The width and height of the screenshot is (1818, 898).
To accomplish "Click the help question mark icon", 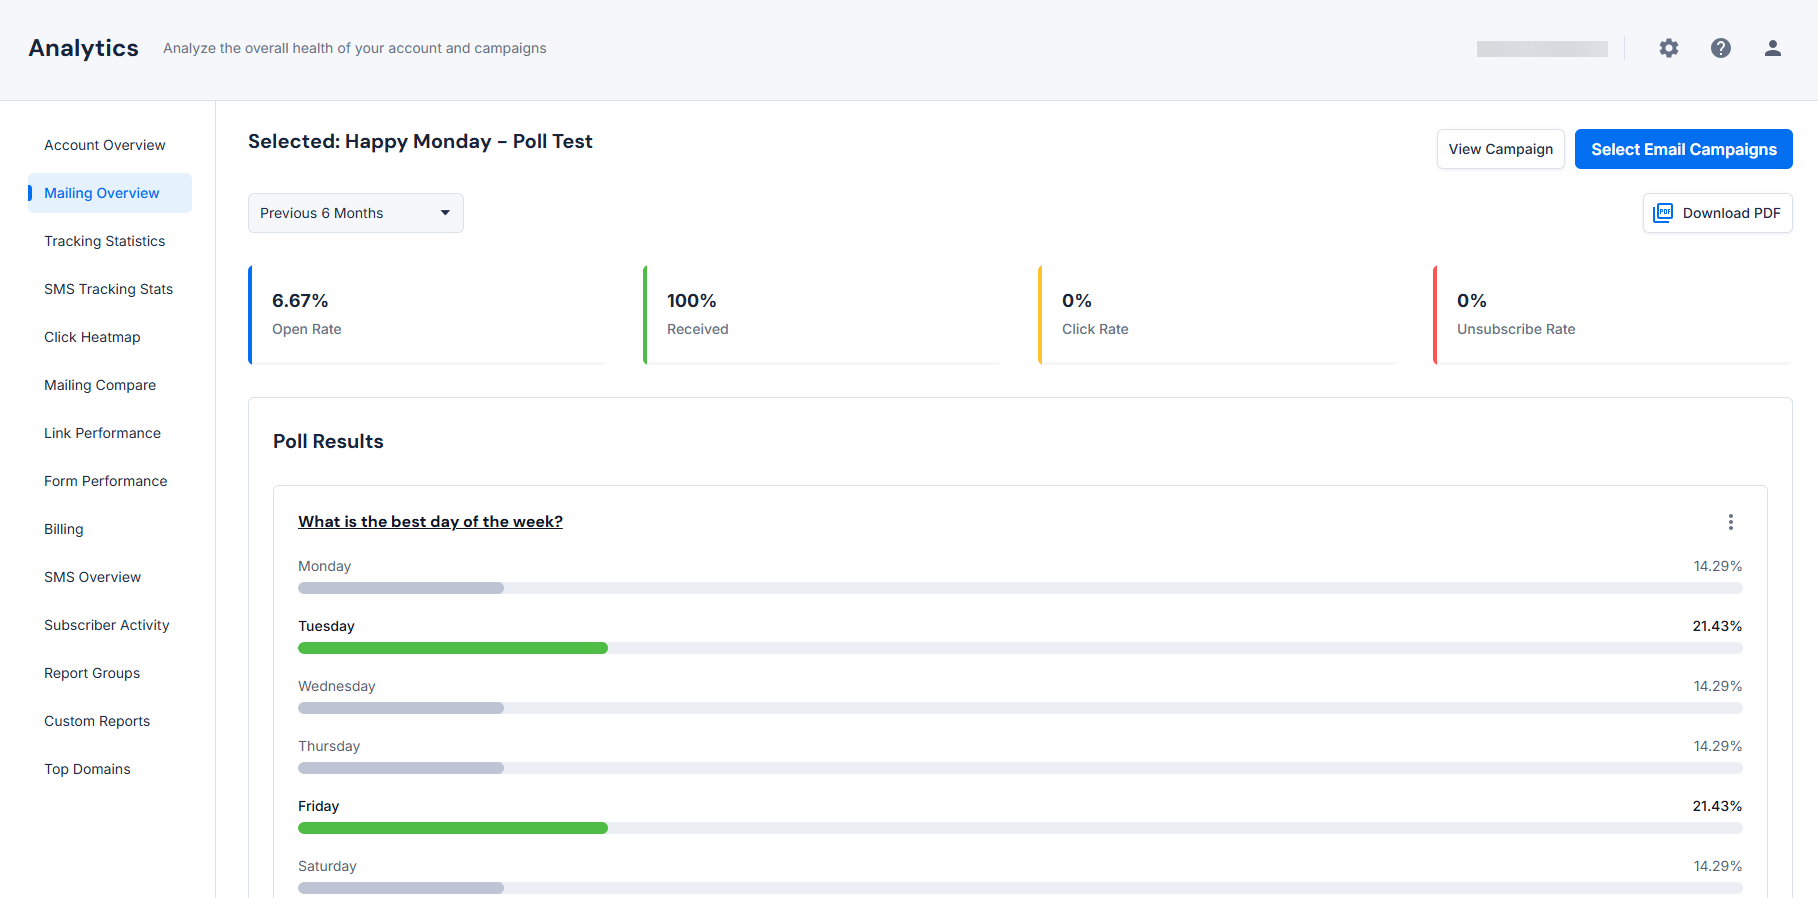I will coord(1721,48).
